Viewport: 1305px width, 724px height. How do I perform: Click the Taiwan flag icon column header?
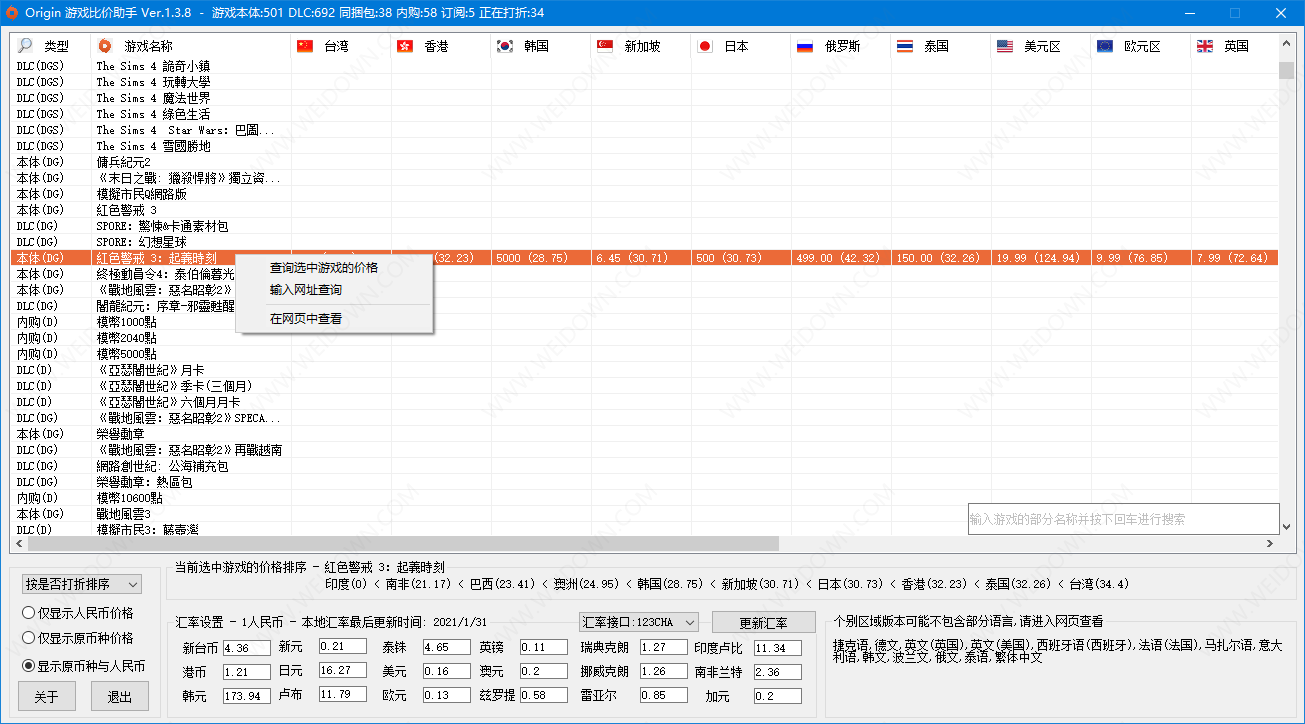point(306,46)
